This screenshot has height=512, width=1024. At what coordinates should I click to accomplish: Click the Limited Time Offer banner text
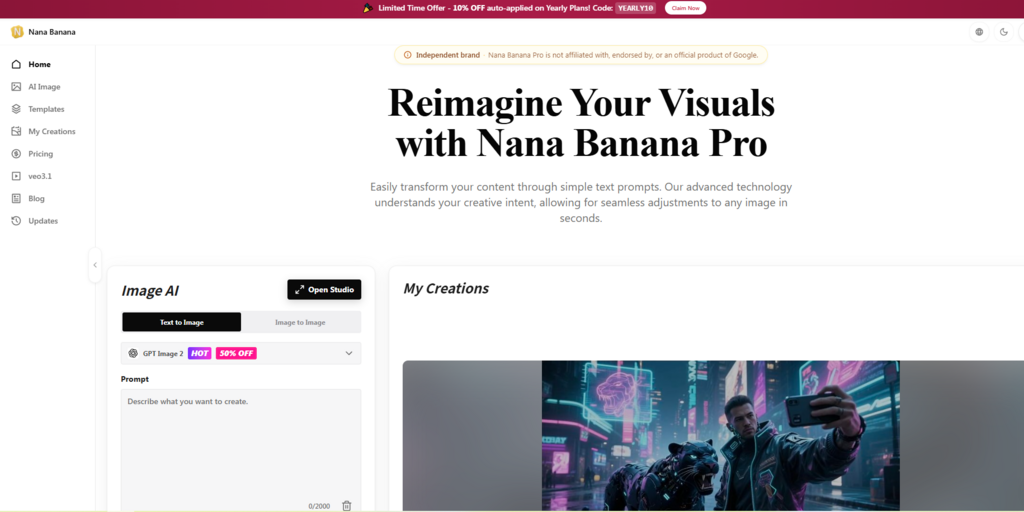496,8
